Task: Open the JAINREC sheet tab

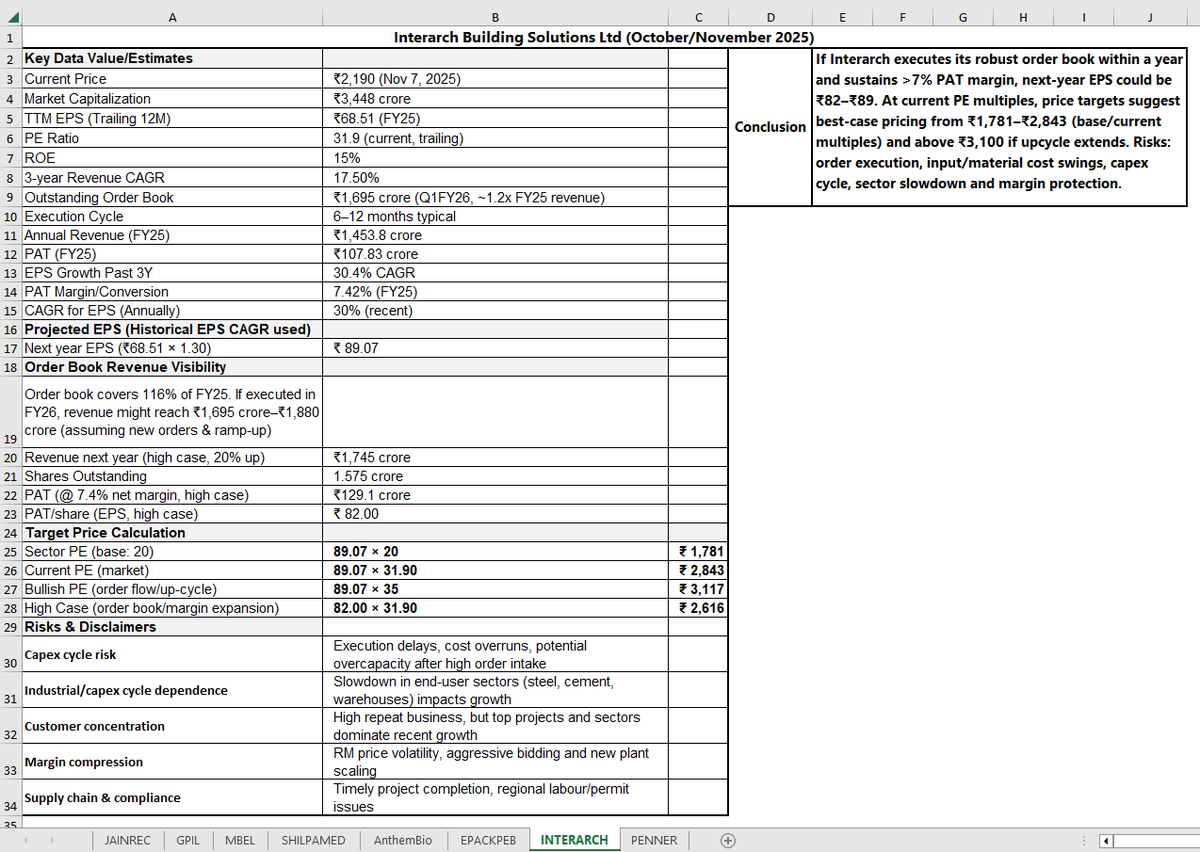Action: point(128,840)
